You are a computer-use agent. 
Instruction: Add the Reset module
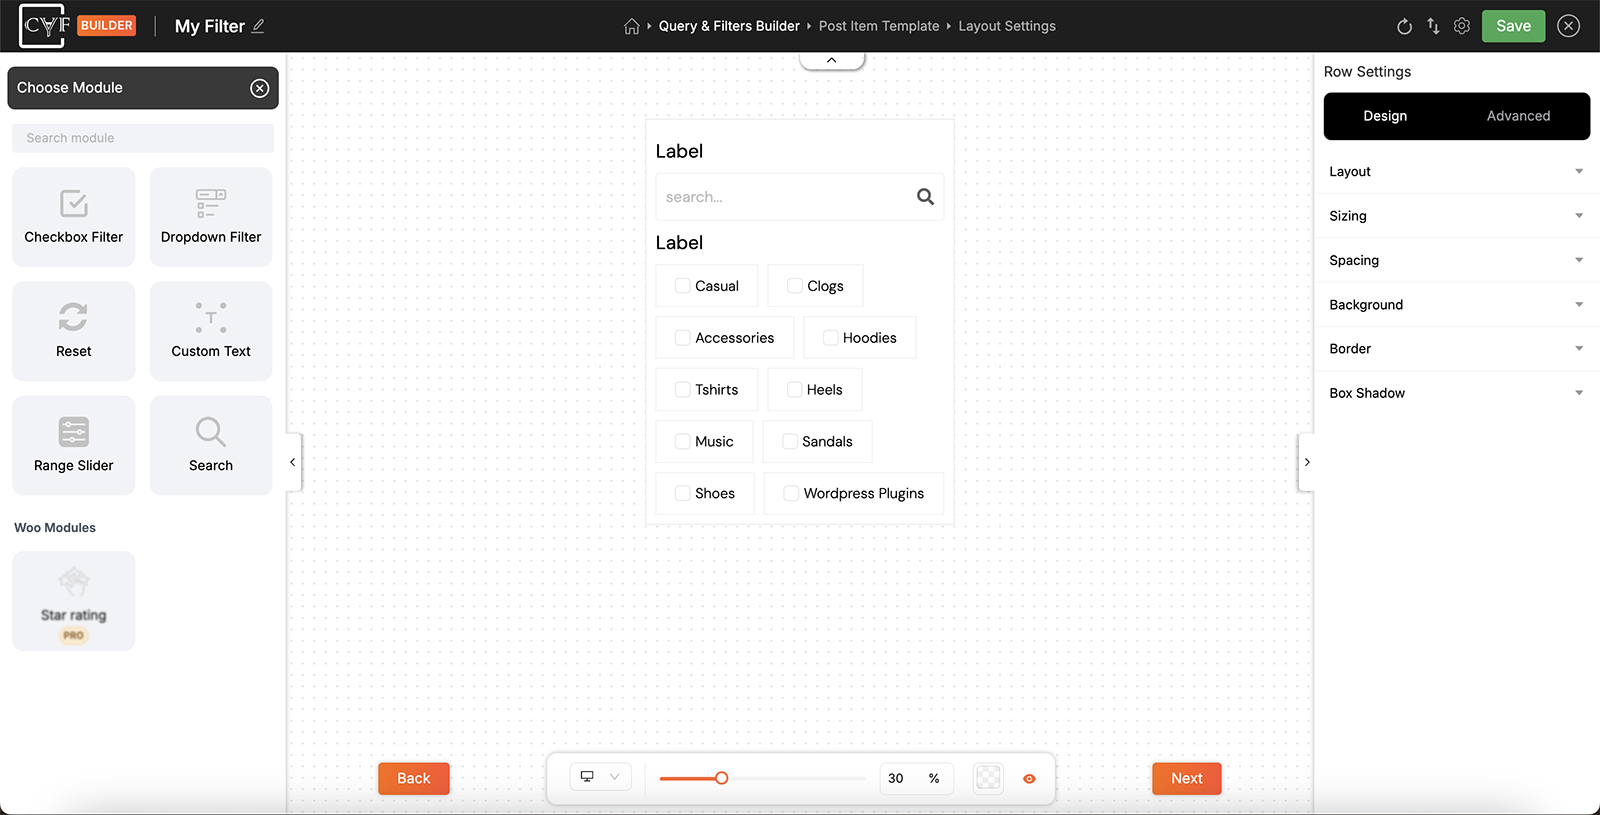click(74, 331)
